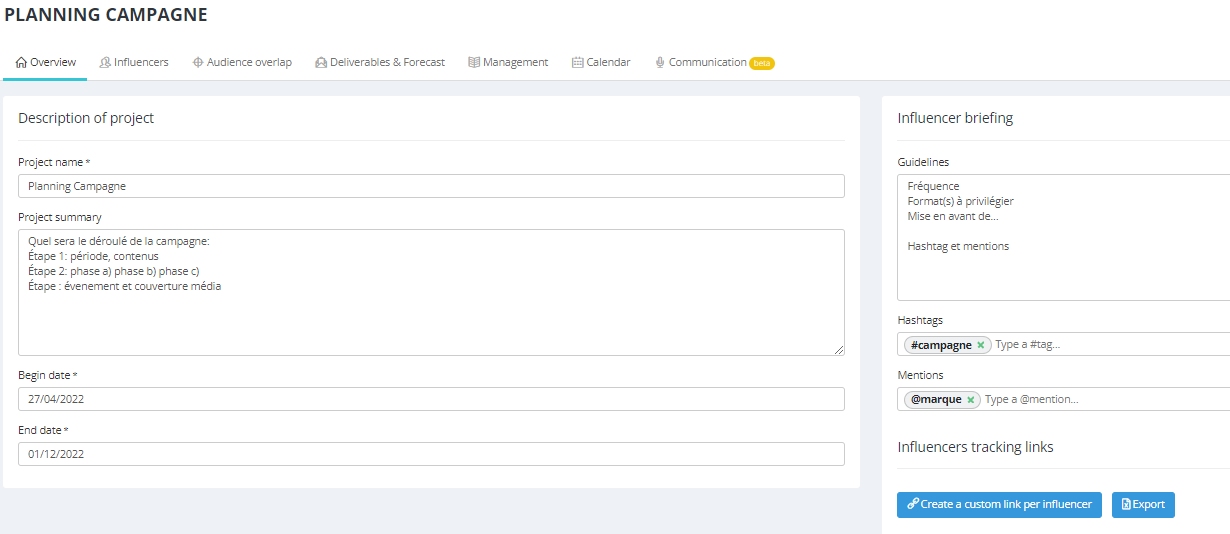Open the End date picker field

coord(431,454)
